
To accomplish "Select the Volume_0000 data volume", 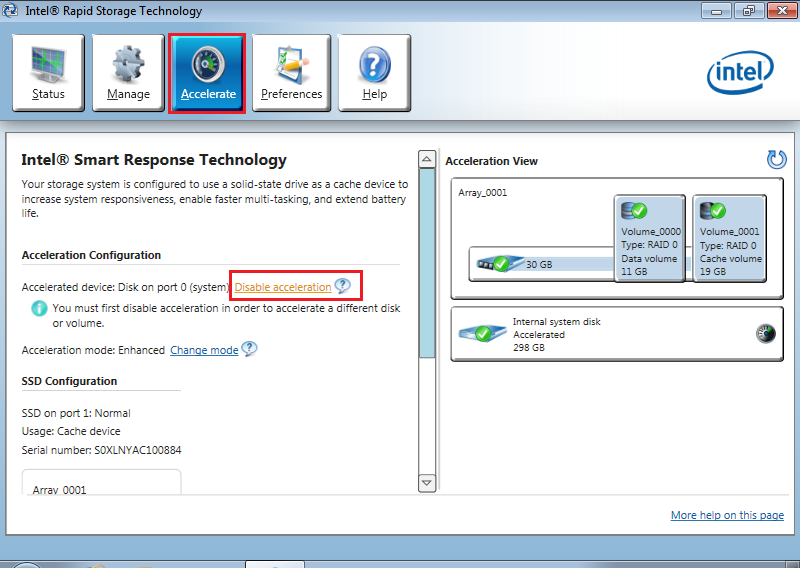I will (x=651, y=238).
